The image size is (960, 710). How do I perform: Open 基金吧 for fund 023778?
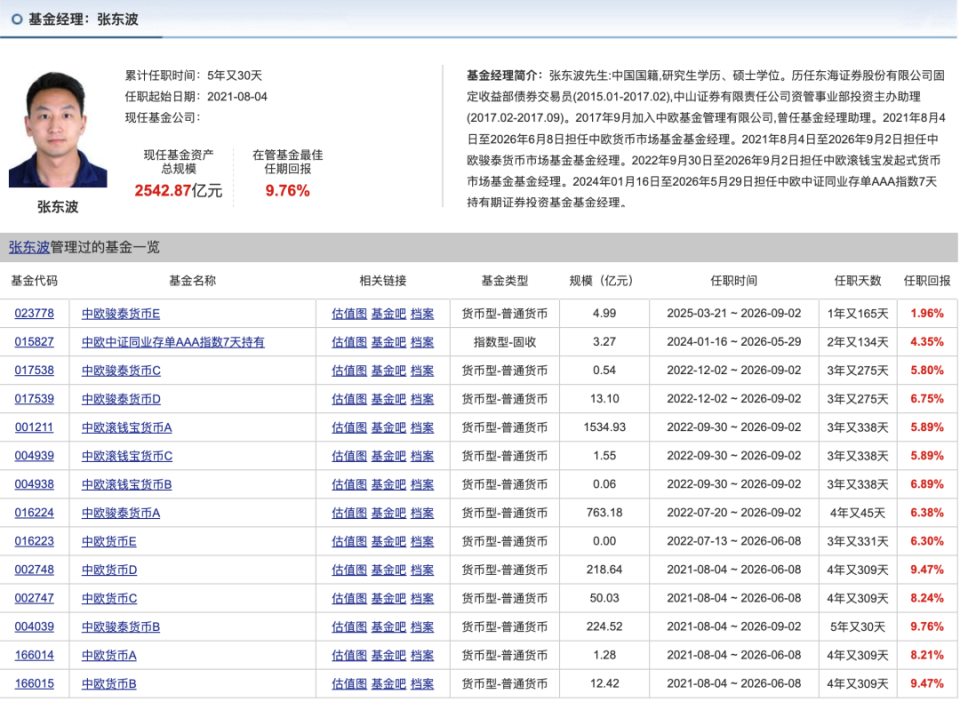[x=388, y=314]
